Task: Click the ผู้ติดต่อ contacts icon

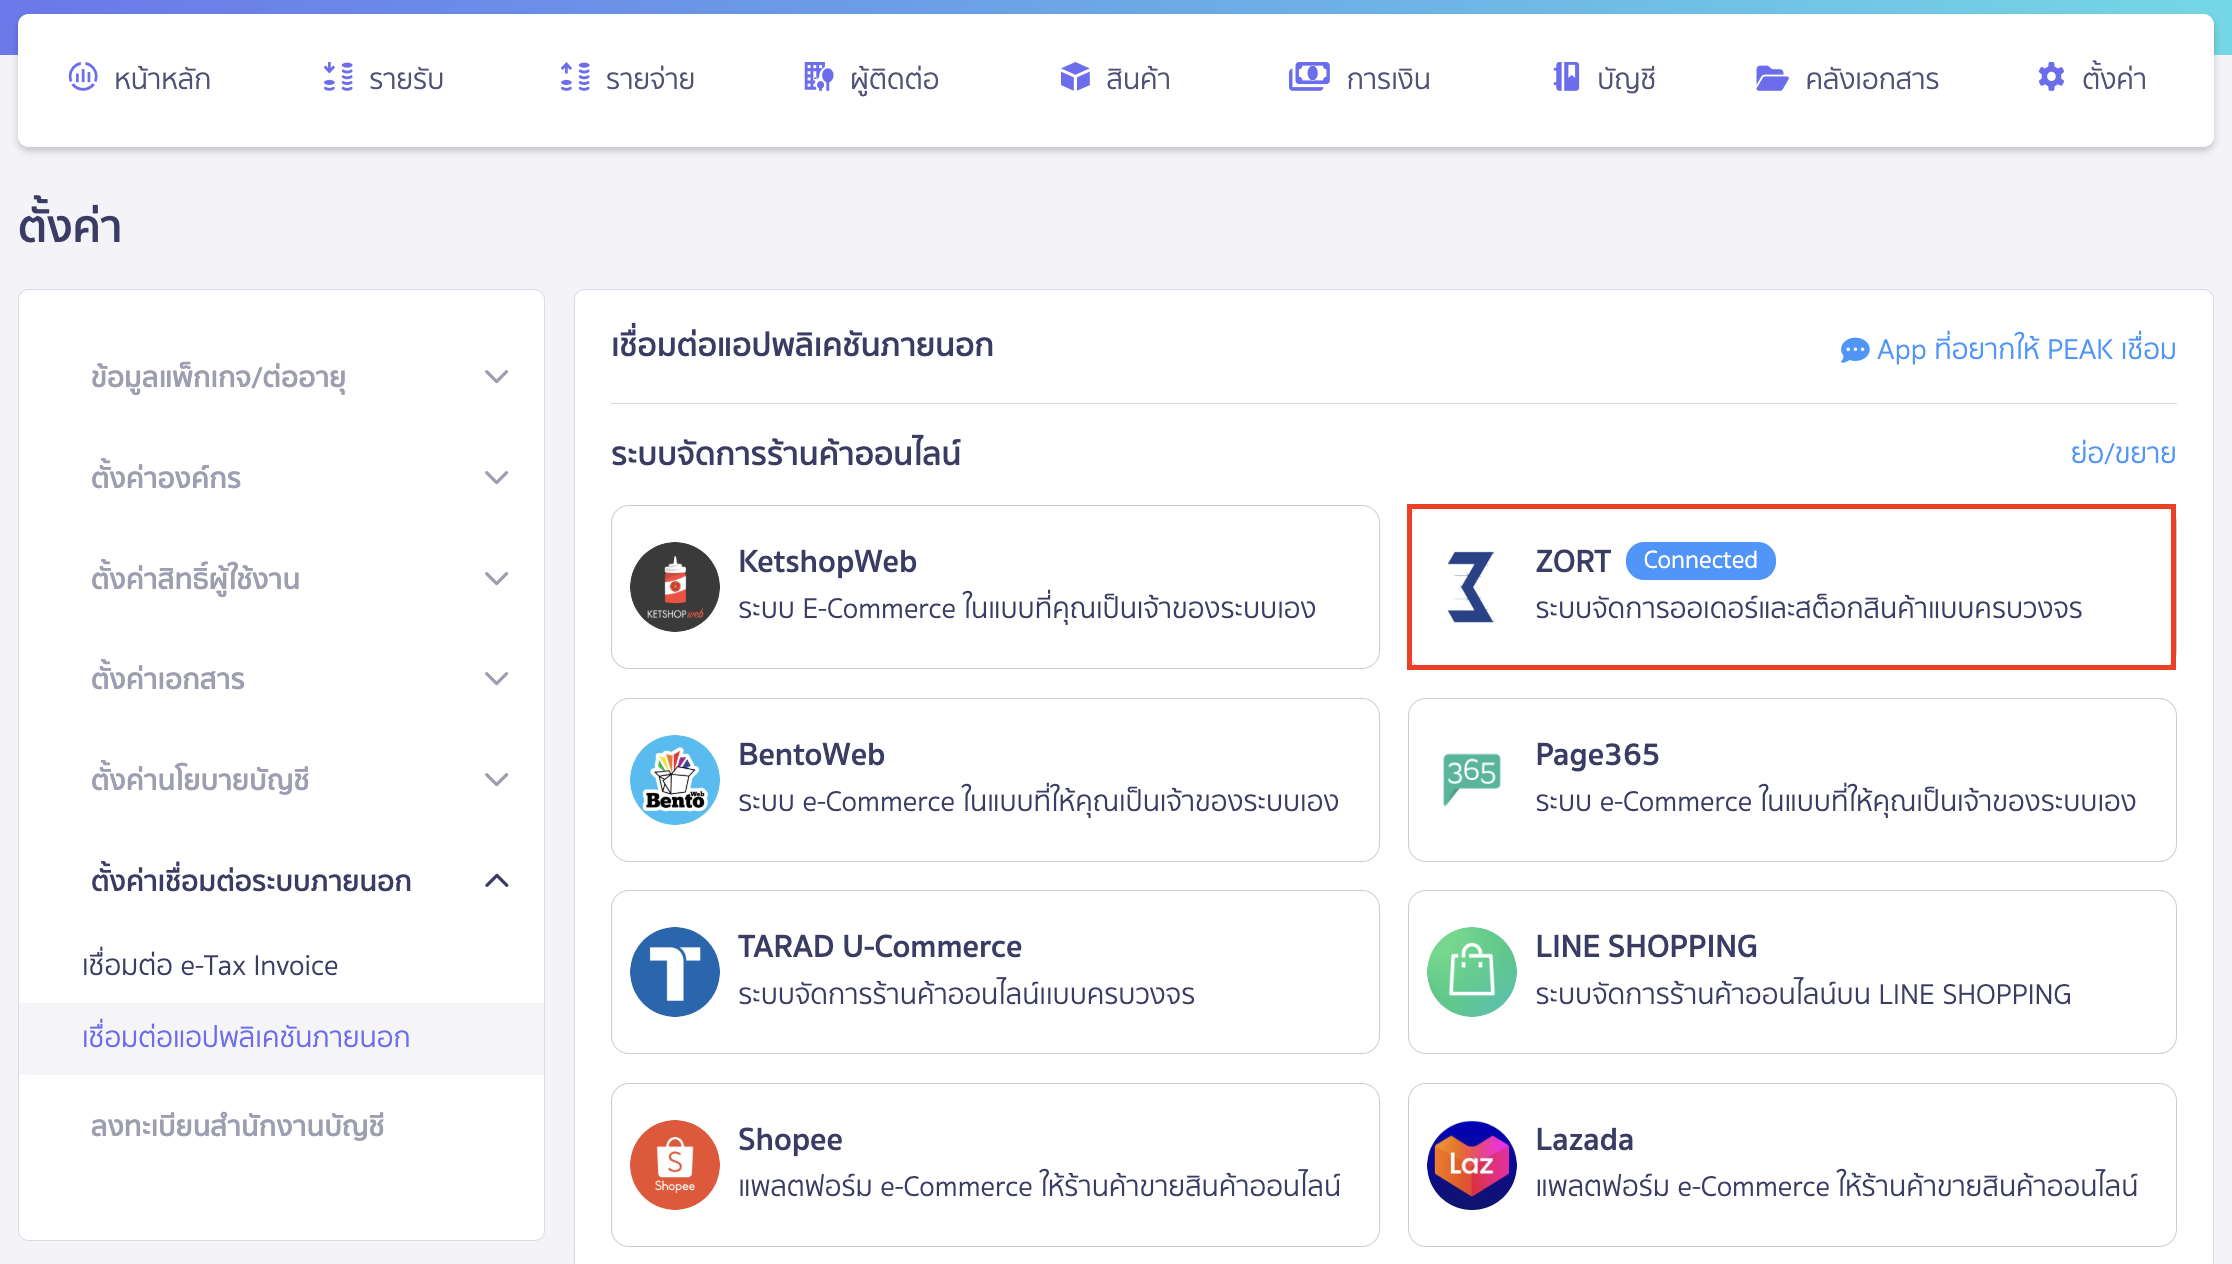Action: (818, 77)
